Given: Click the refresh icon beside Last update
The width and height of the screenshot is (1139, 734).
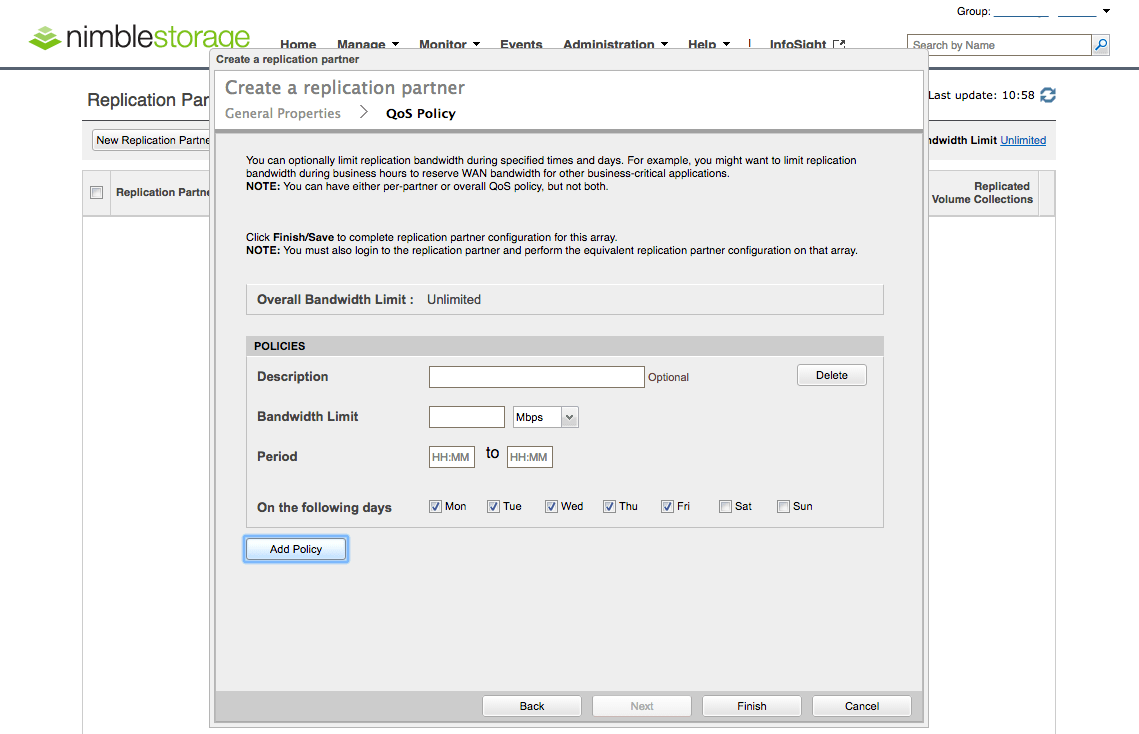Looking at the screenshot, I should point(1048,95).
